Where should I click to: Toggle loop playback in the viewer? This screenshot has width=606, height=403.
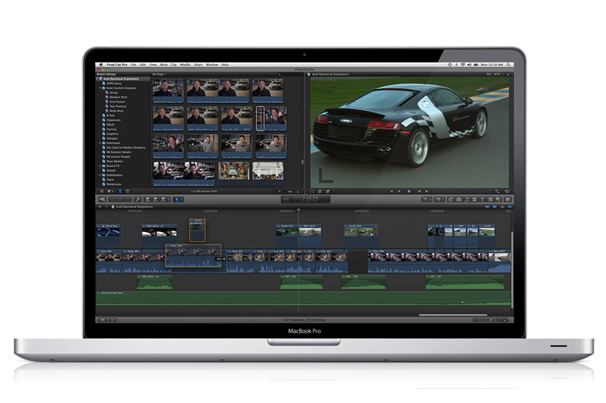pyautogui.click(x=507, y=191)
